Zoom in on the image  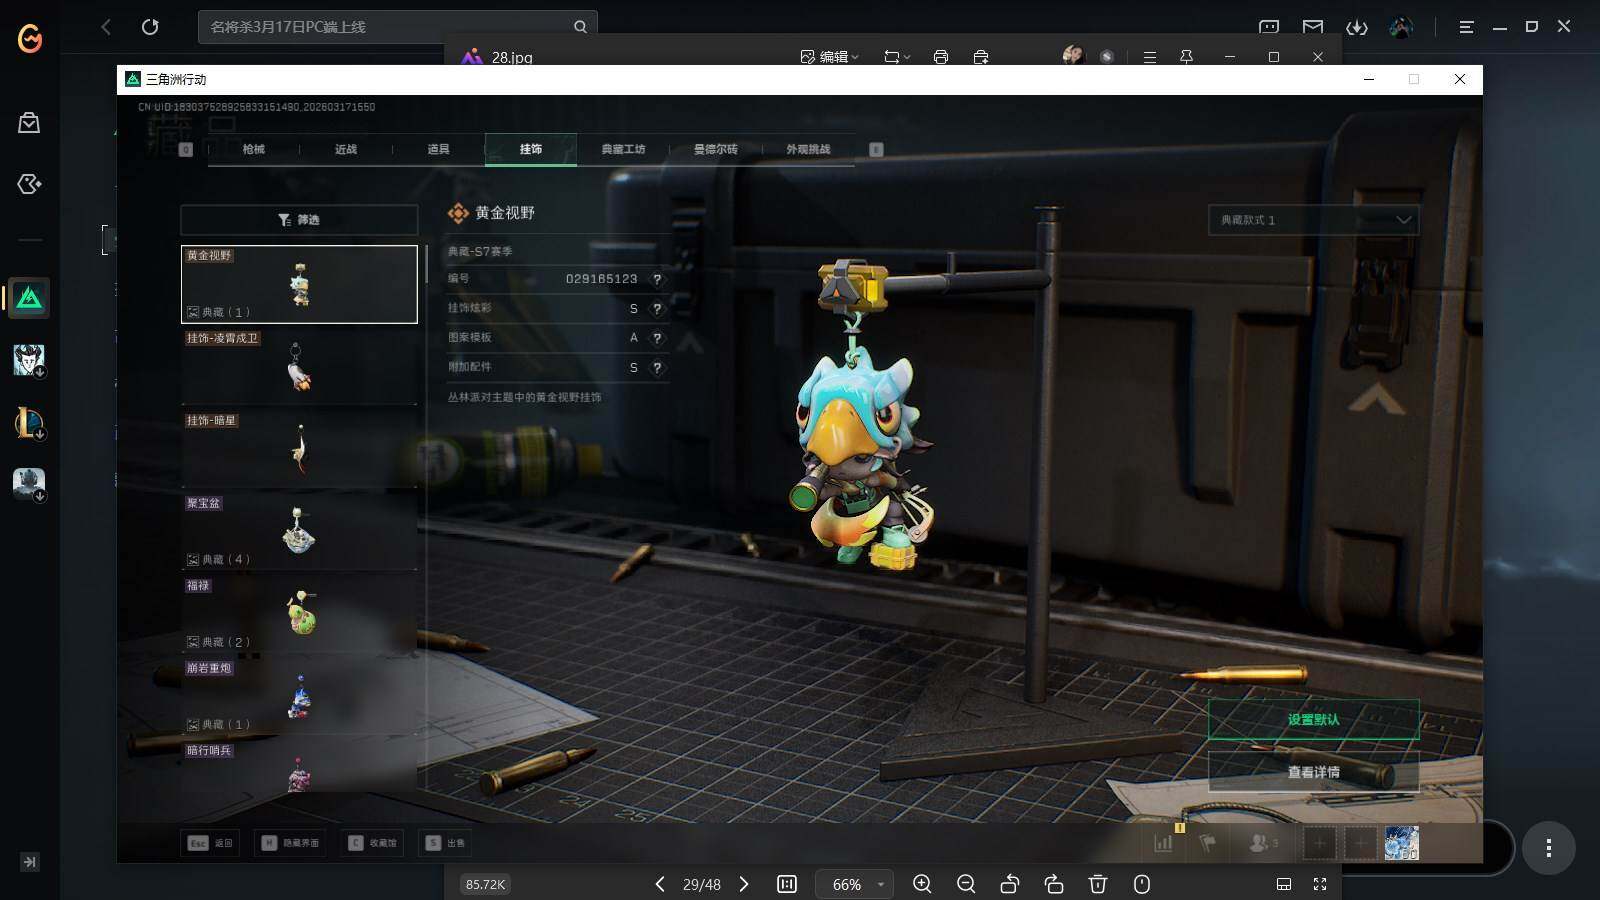pos(922,884)
